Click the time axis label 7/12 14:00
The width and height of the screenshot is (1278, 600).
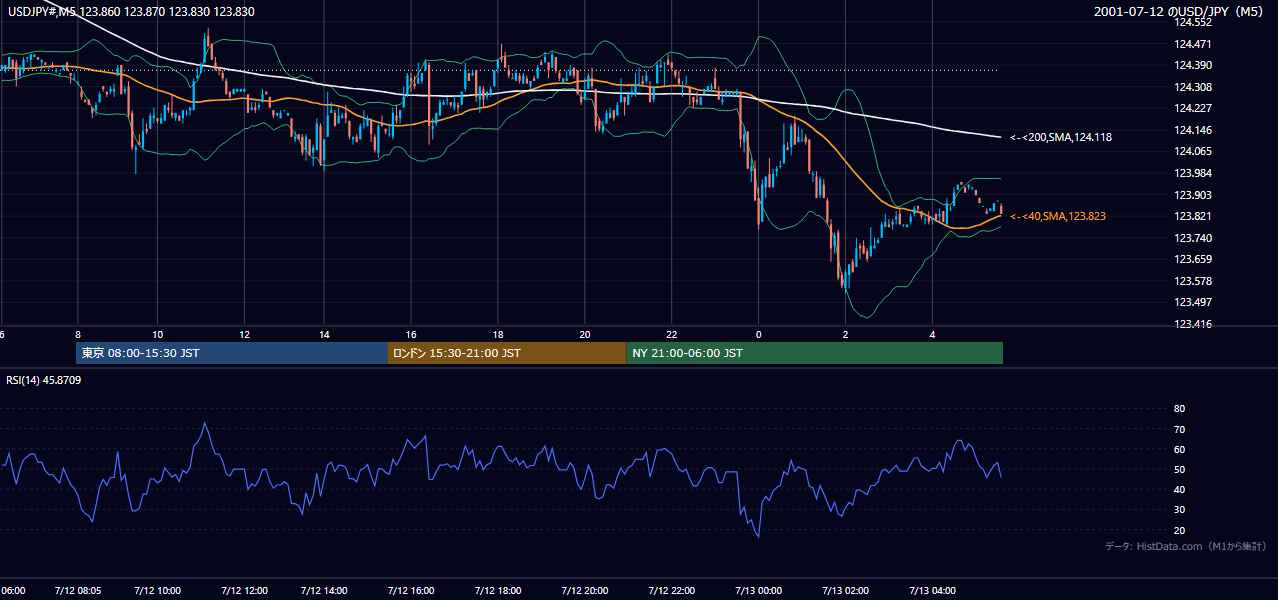point(324,590)
